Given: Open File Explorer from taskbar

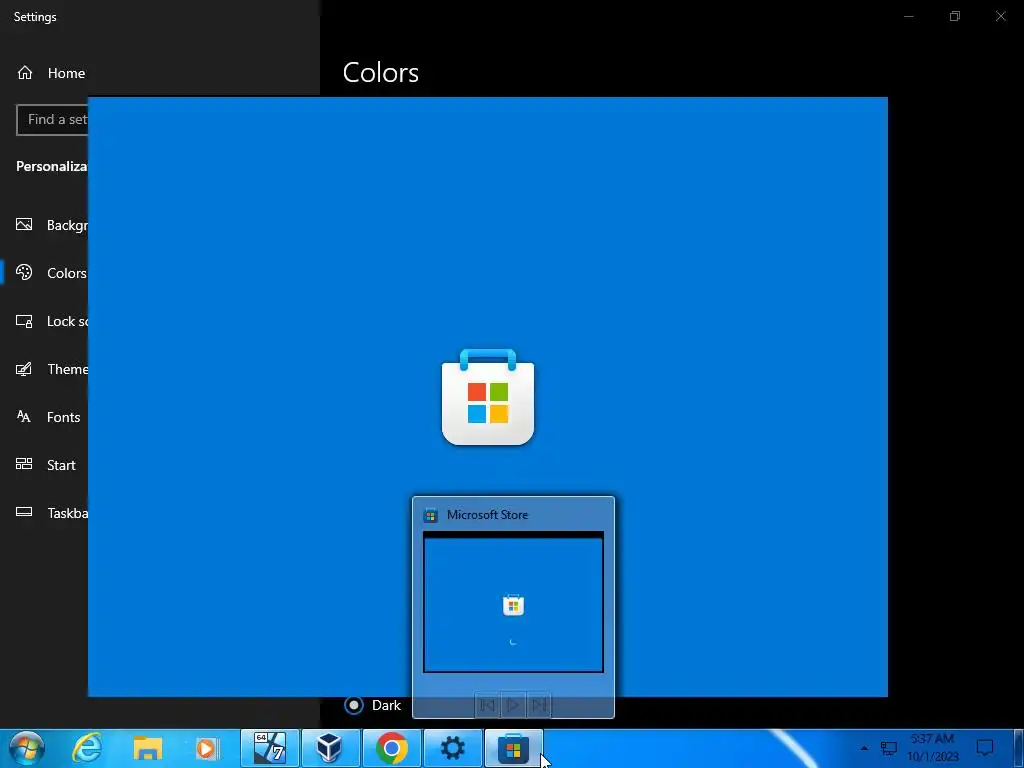Looking at the screenshot, I should [x=148, y=748].
